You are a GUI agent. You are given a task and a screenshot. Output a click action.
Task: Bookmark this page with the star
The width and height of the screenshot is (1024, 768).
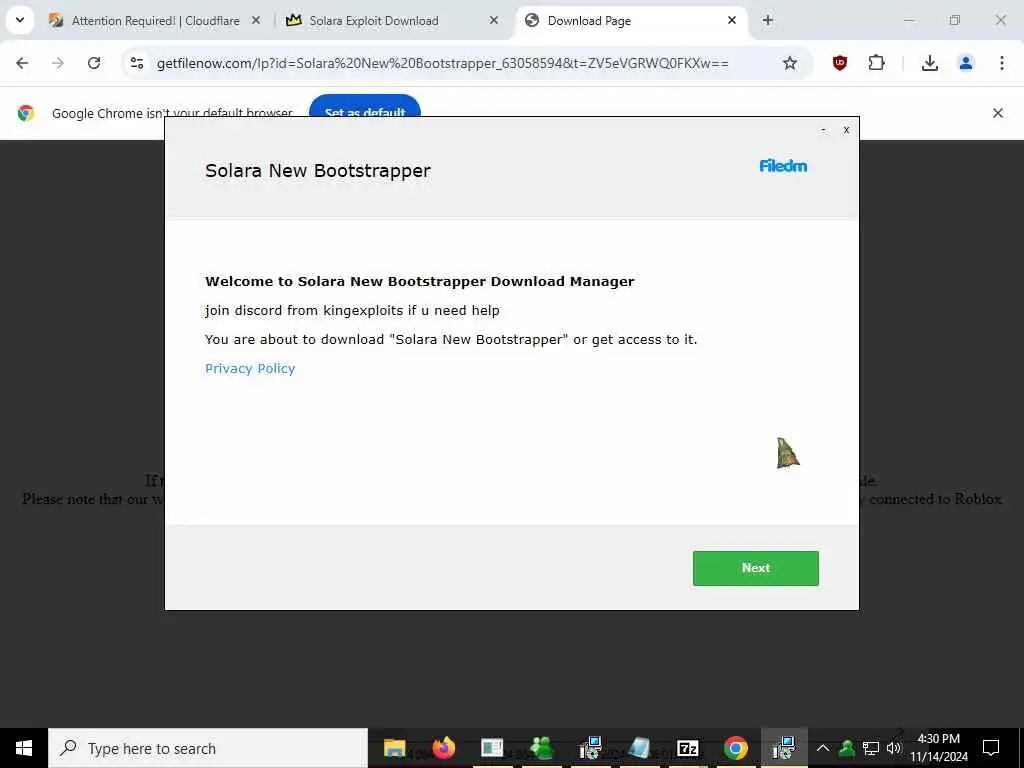tap(790, 63)
